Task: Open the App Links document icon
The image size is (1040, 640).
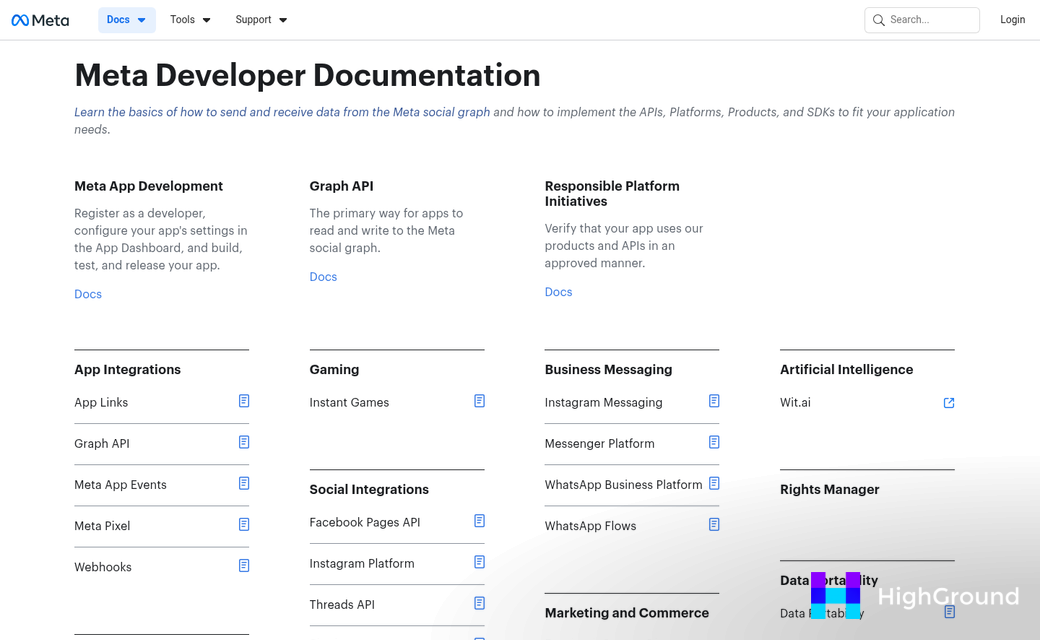Action: pos(244,401)
